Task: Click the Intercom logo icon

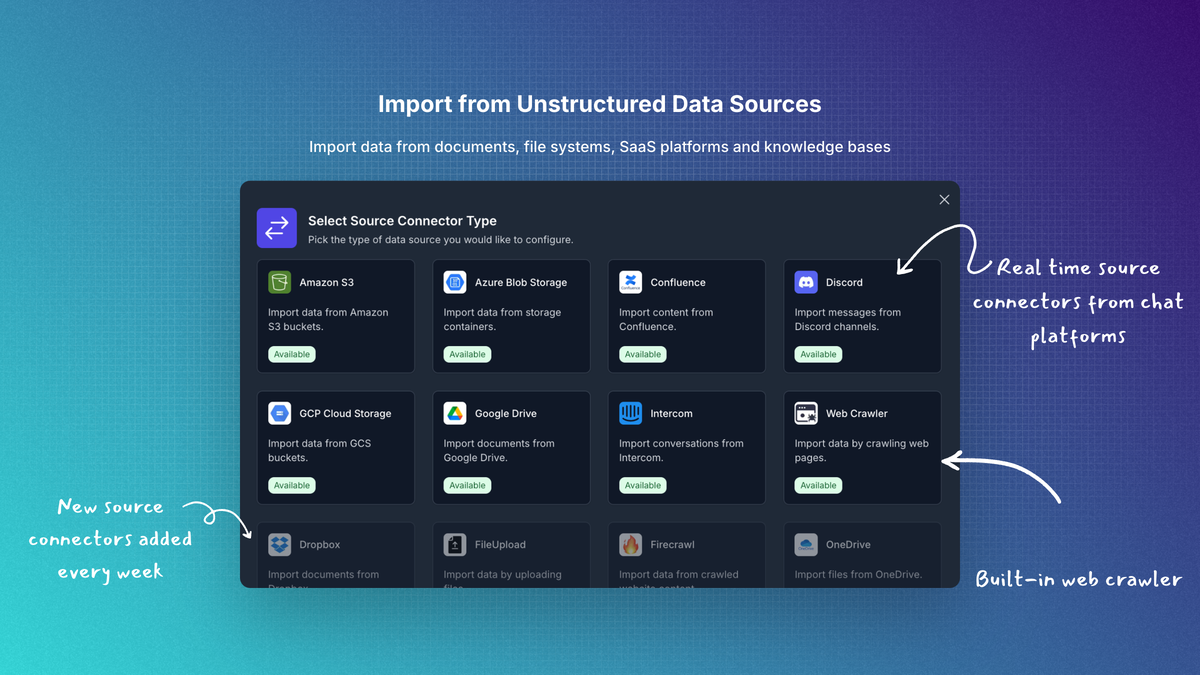Action: 630,413
